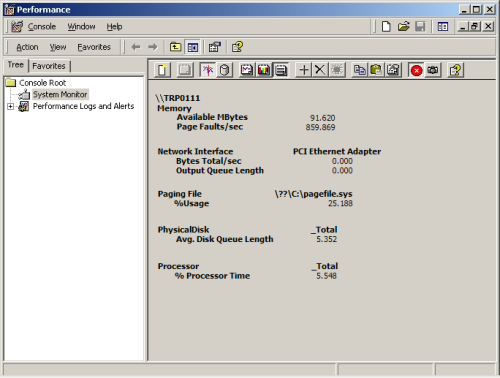This screenshot has width=500, height=378.
Task: Click the 91.620 value
Action: pos(322,118)
